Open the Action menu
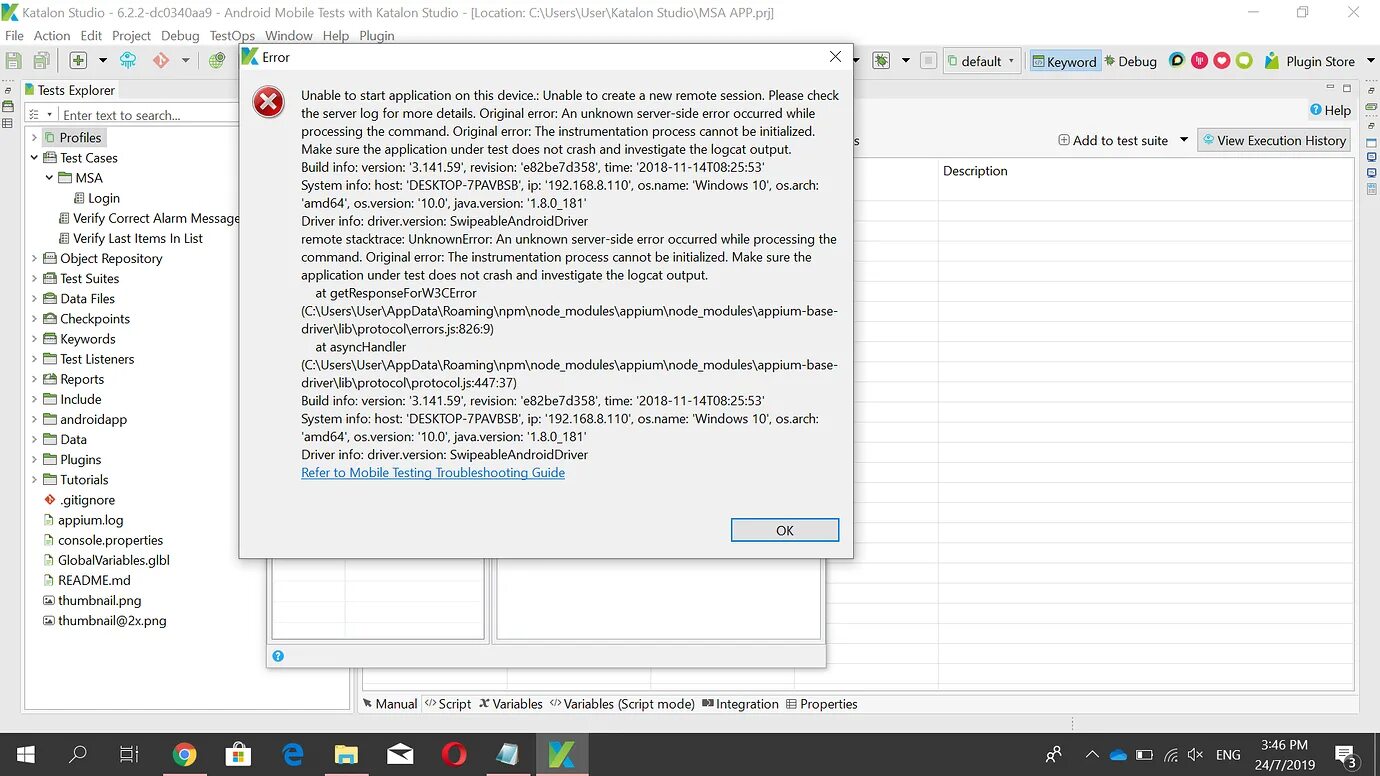 click(x=52, y=35)
